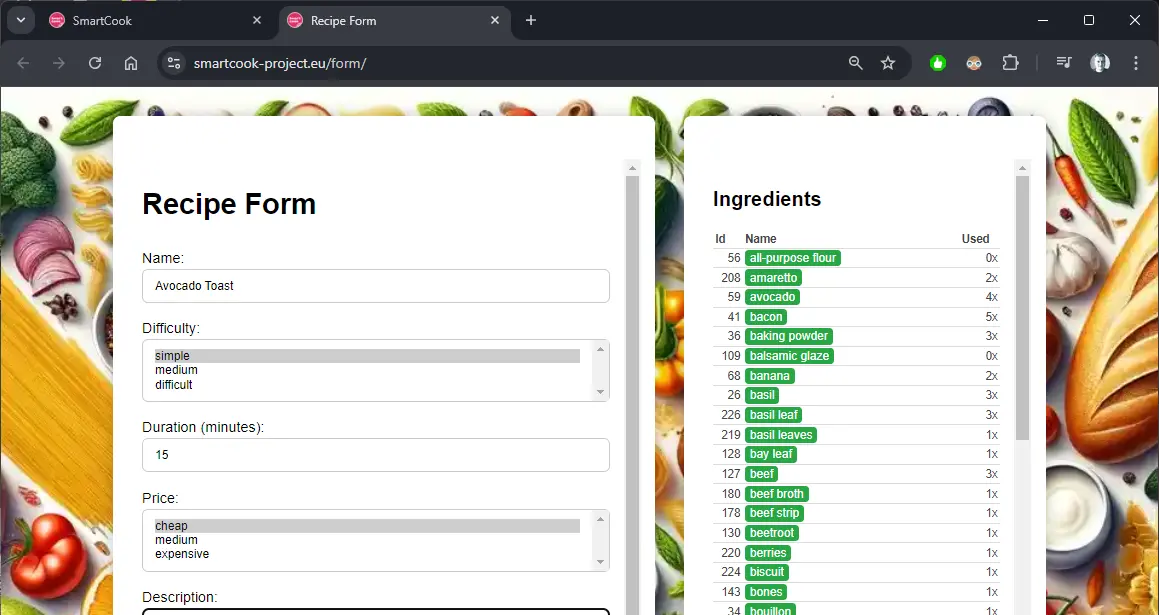Add the balsamic glaze ingredient
Viewport: 1159px width, 615px height.
(x=789, y=356)
